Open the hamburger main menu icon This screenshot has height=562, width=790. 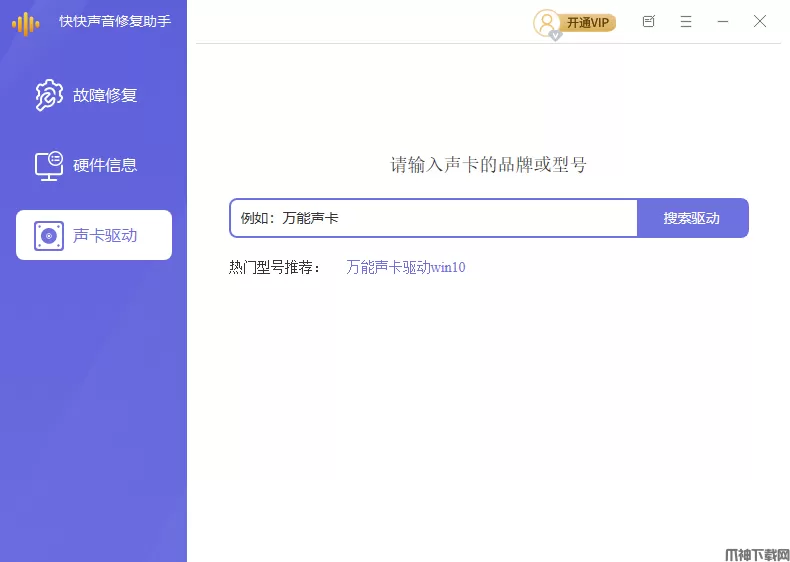[x=686, y=21]
